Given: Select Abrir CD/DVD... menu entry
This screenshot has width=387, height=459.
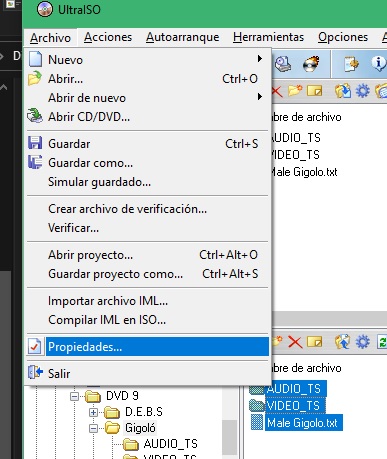Looking at the screenshot, I should pyautogui.click(x=147, y=117).
